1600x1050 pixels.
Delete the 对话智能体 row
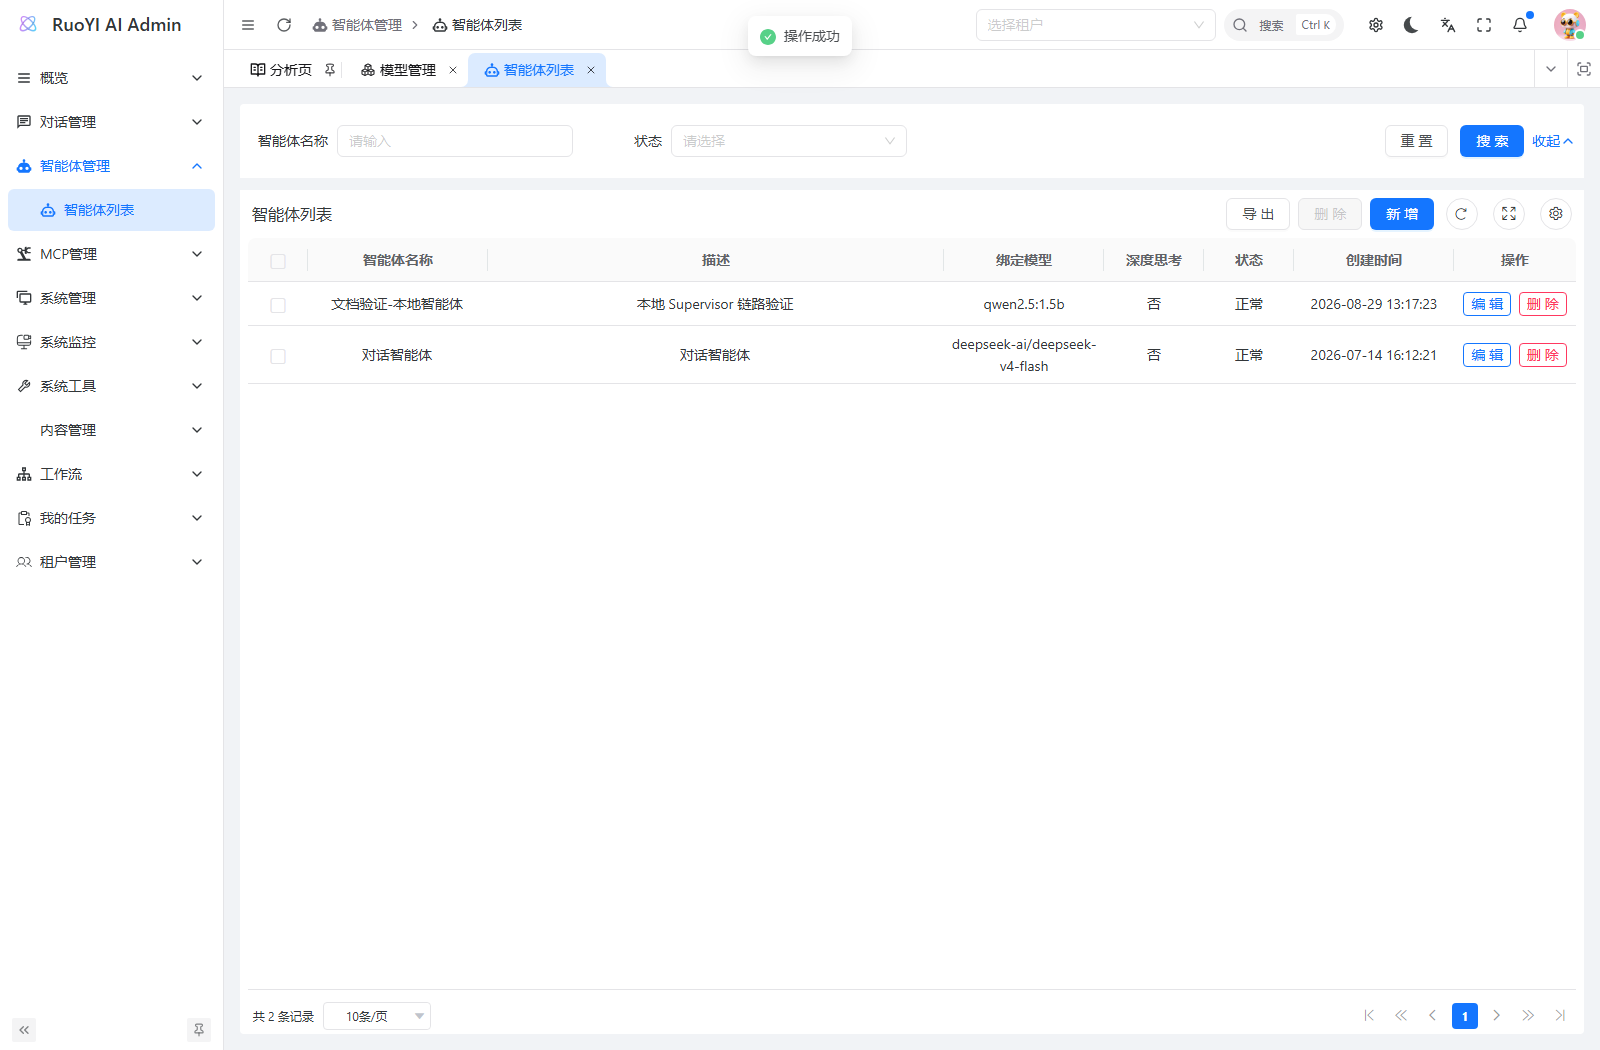[x=1543, y=355]
